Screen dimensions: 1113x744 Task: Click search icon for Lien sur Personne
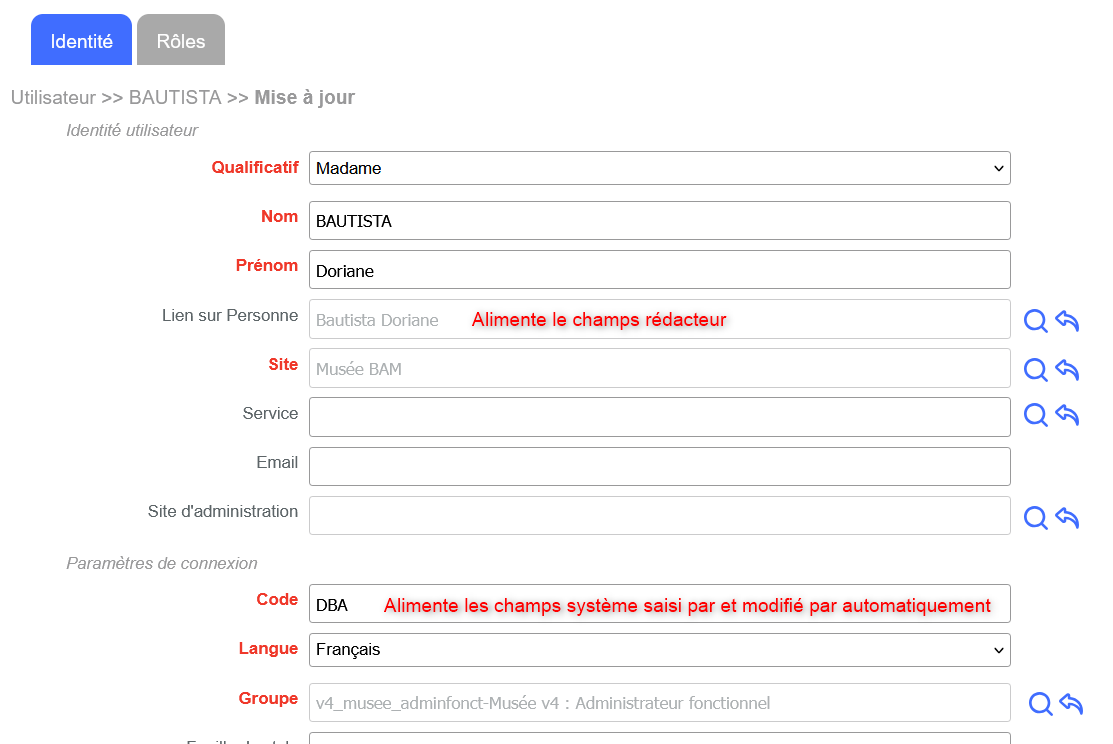pos(1036,321)
